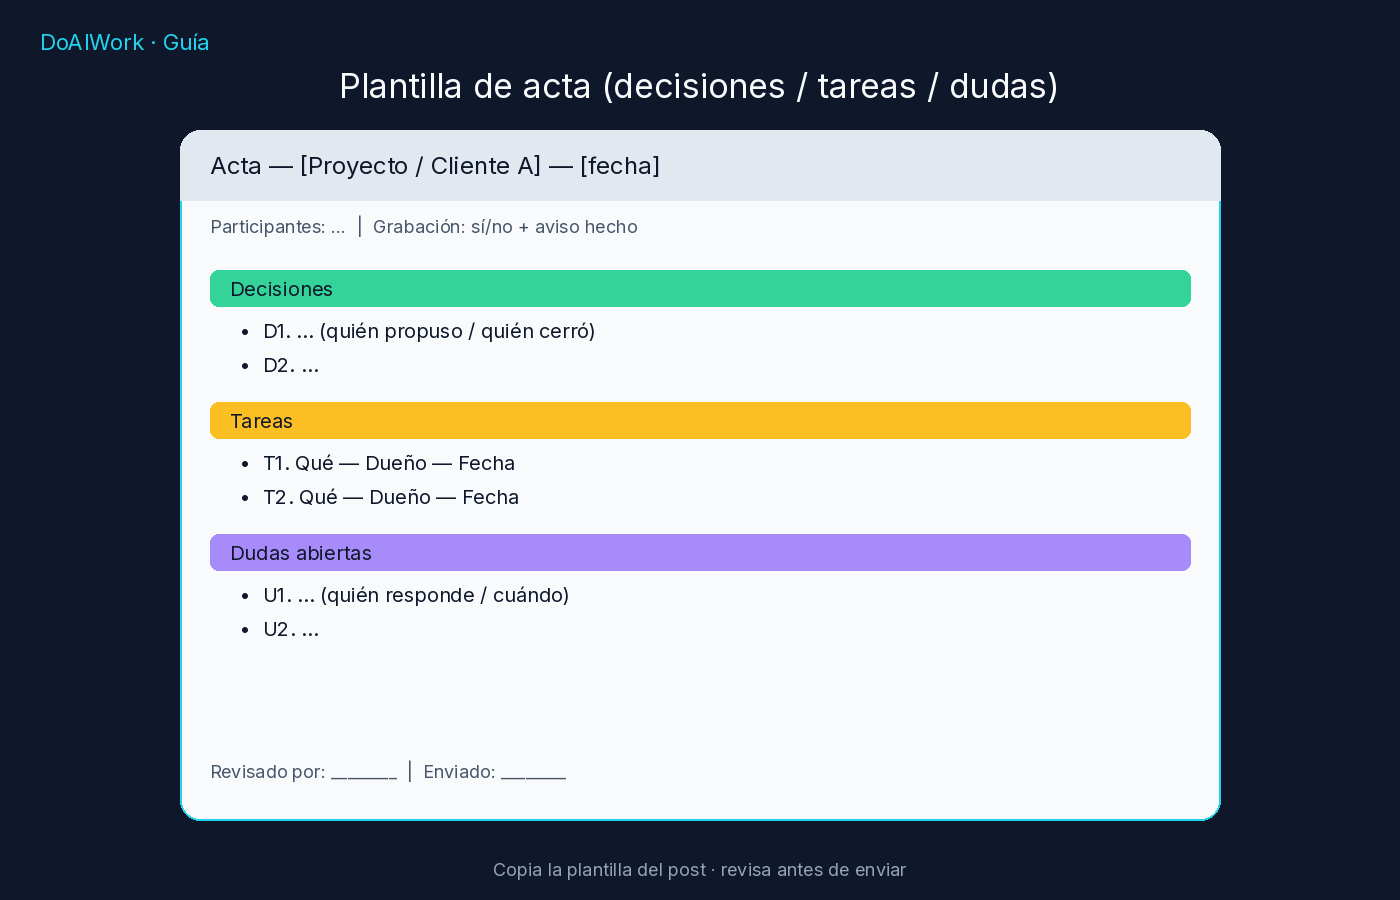Image resolution: width=1400 pixels, height=900 pixels.
Task: Click the yellow 'Tareas' section bar
Action: pos(700,421)
